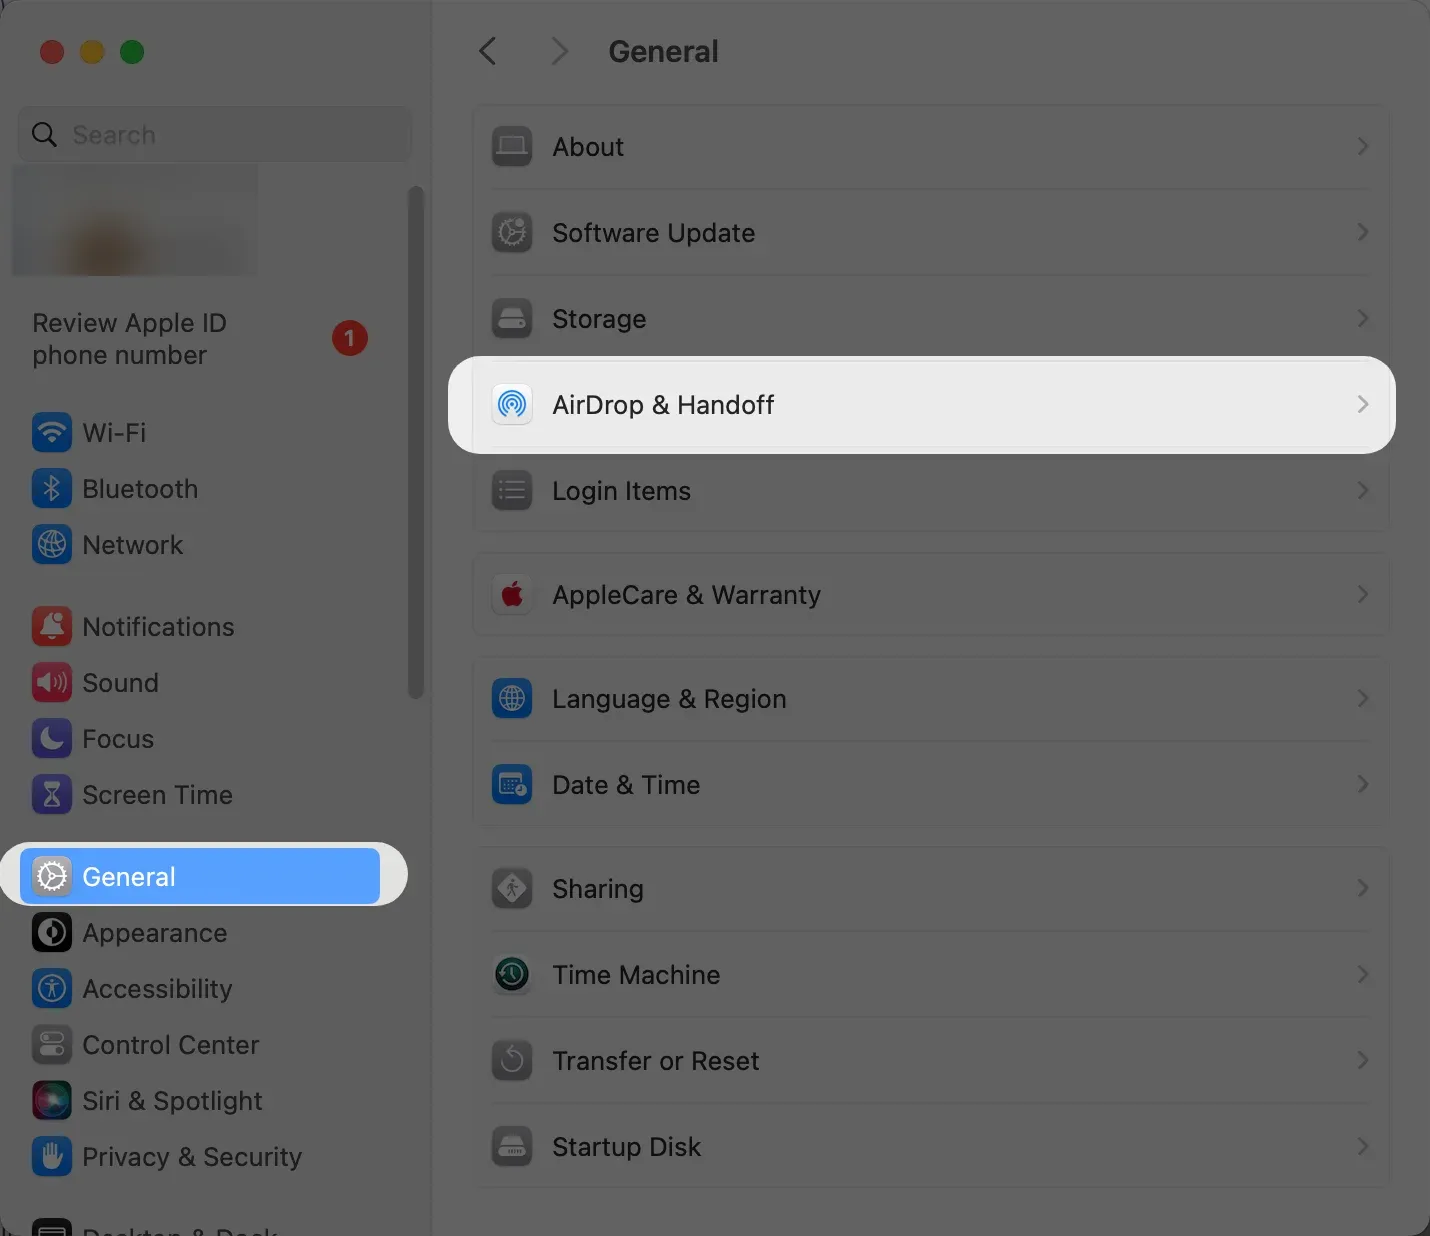Expand the Software Update row chevron

pos(1363,233)
